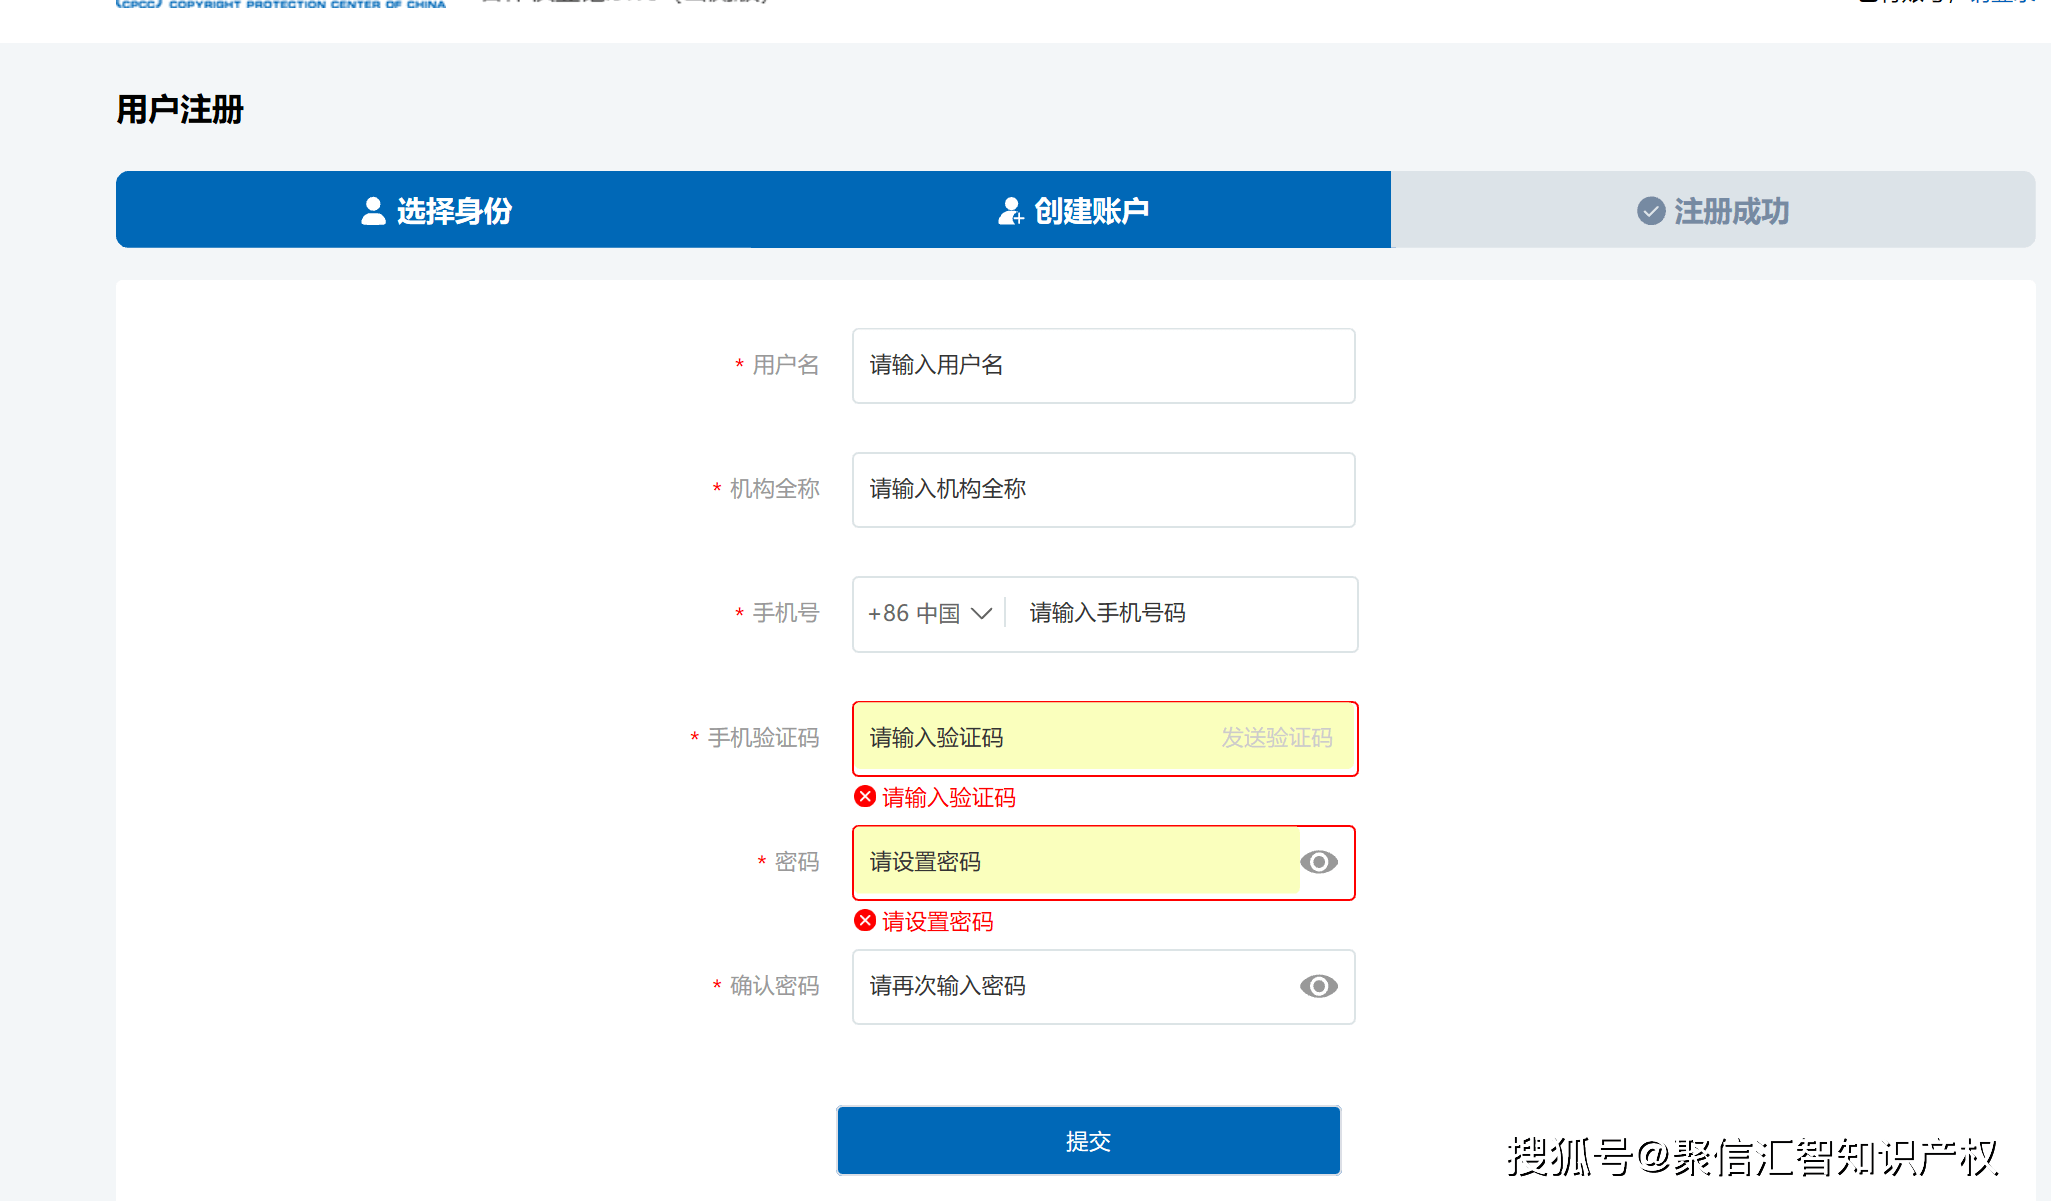
Task: Click the 用户注册 page heading
Action: pos(180,109)
